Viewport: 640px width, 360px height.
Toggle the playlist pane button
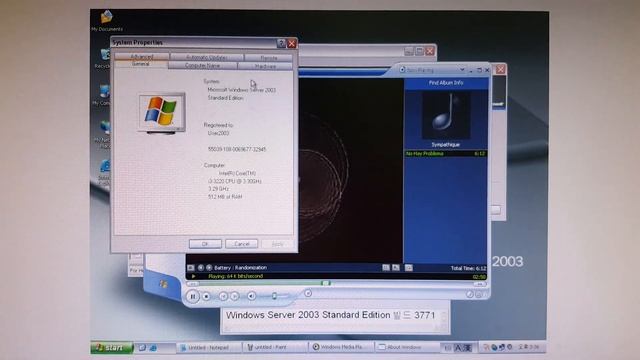pos(409,268)
